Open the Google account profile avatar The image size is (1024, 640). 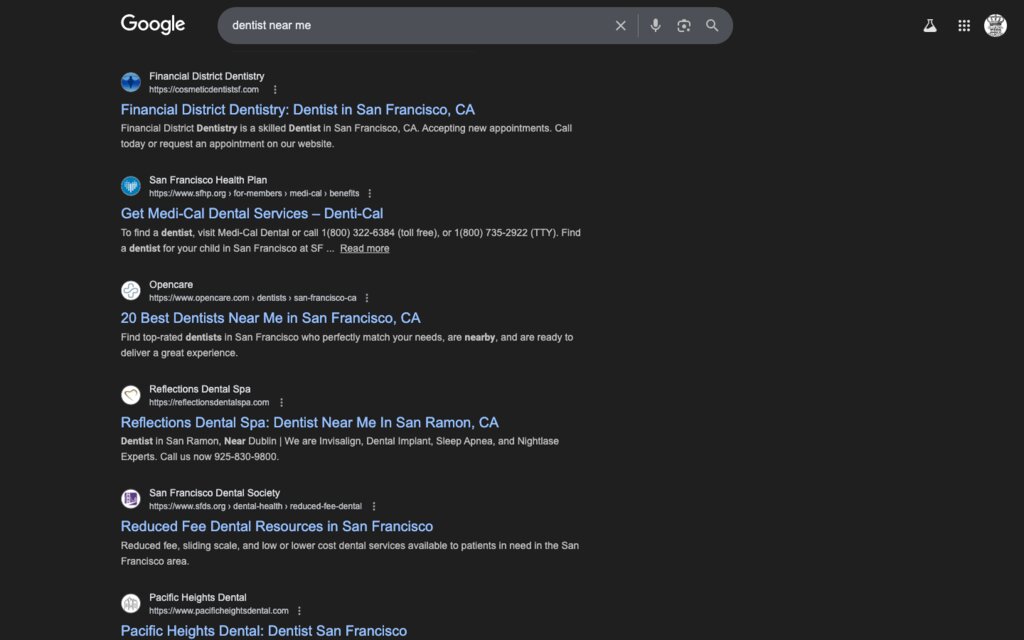(995, 26)
